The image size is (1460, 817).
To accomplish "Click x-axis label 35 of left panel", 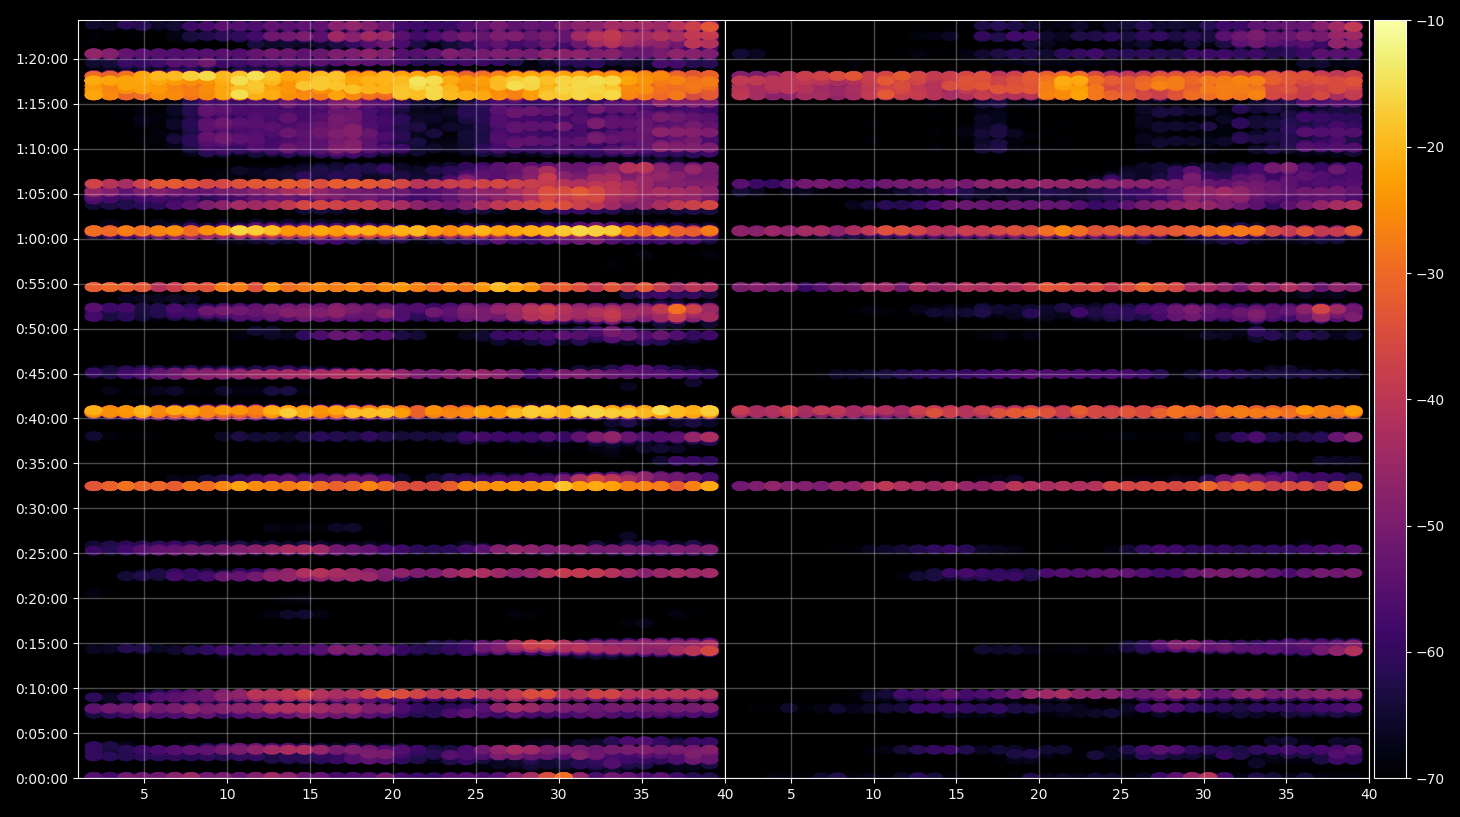I will click(x=641, y=795).
